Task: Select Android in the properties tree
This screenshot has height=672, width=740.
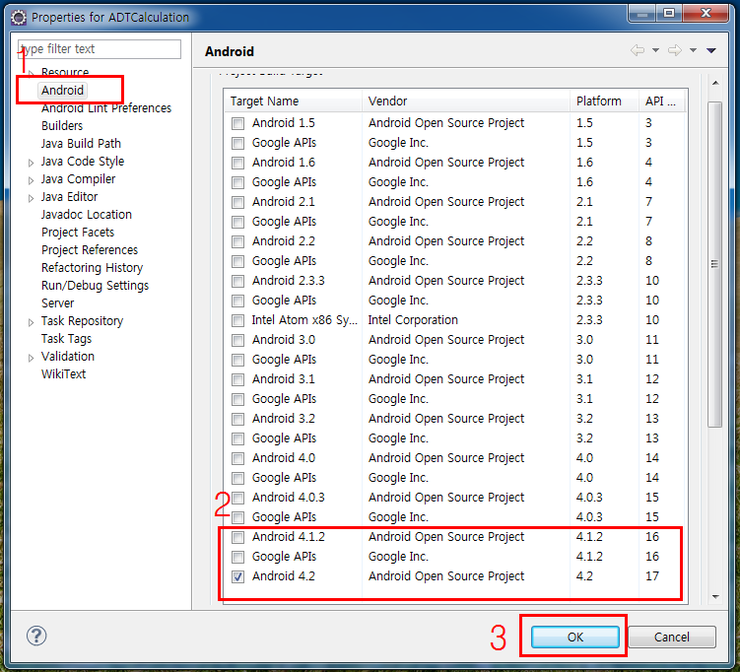Action: pos(62,90)
